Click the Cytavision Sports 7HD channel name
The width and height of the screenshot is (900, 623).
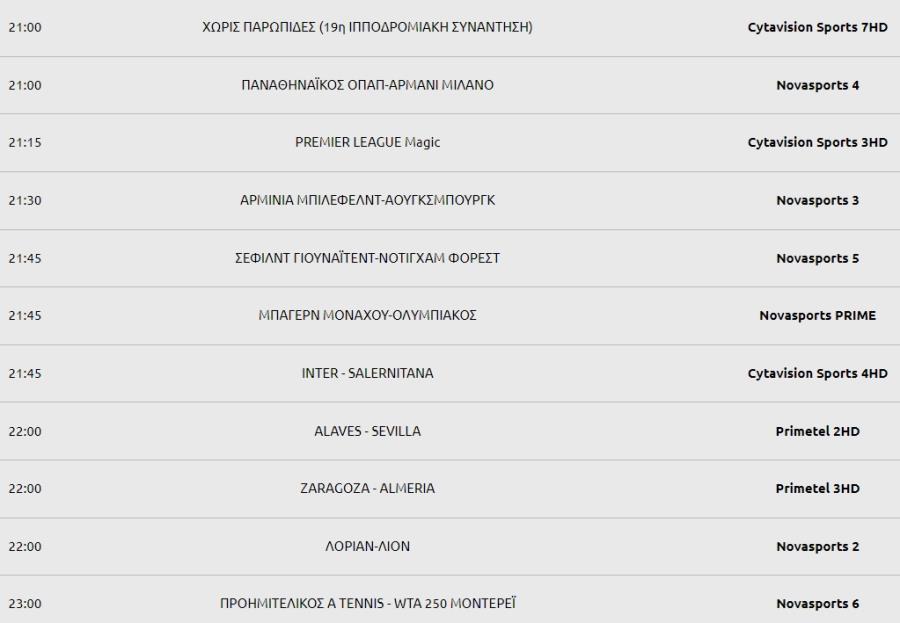[x=817, y=27]
